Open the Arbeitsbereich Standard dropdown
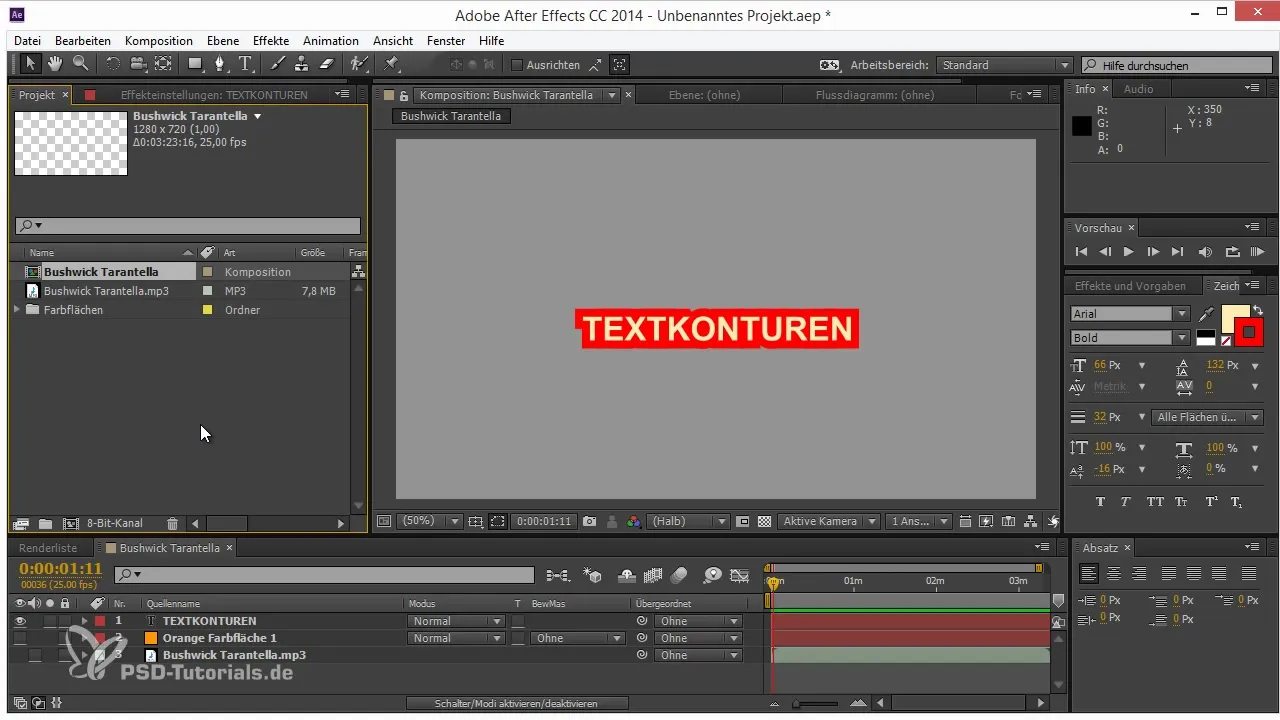Image resolution: width=1280 pixels, height=720 pixels. point(1004,65)
